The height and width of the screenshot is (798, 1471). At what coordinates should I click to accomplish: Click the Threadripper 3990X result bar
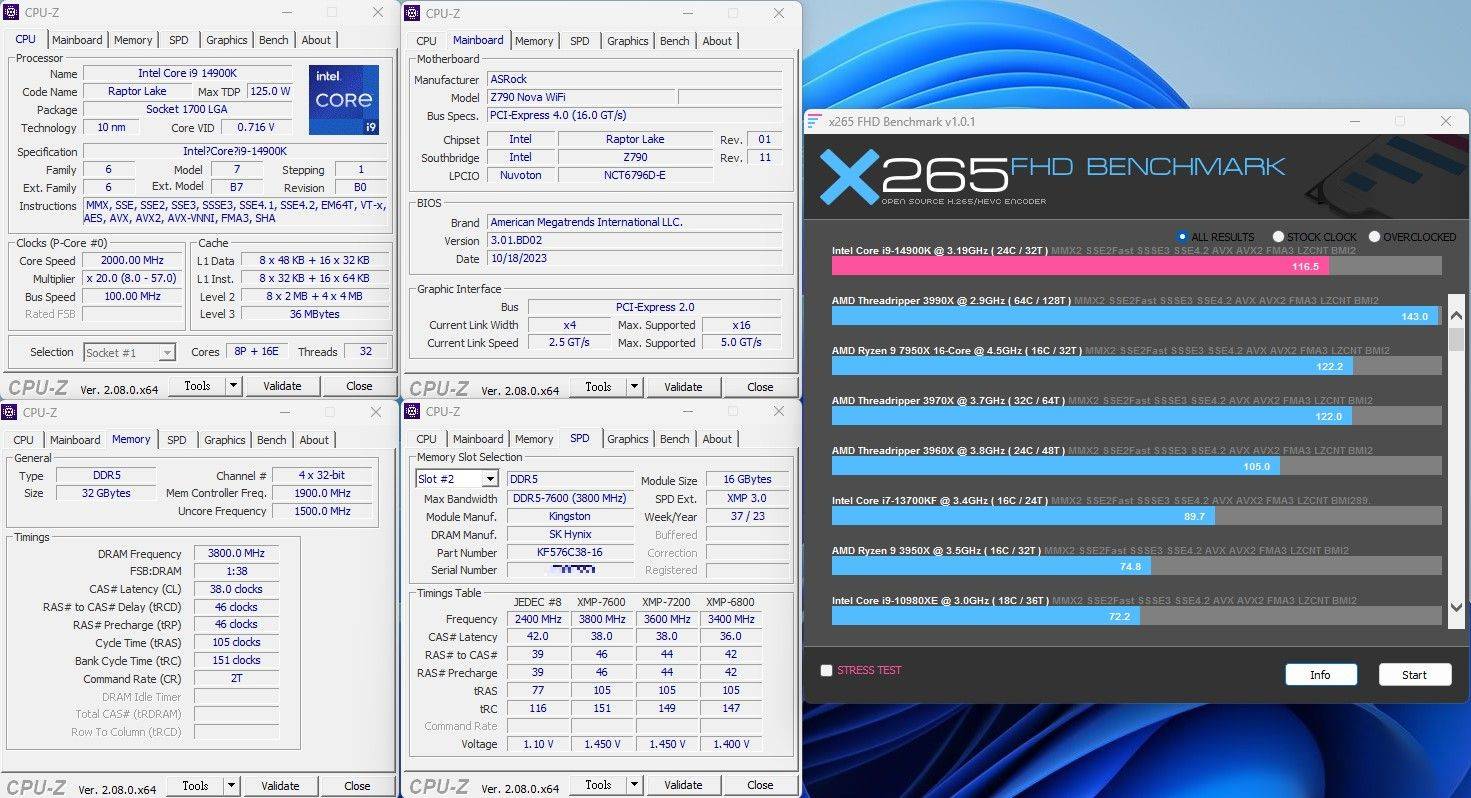click(x=1135, y=316)
